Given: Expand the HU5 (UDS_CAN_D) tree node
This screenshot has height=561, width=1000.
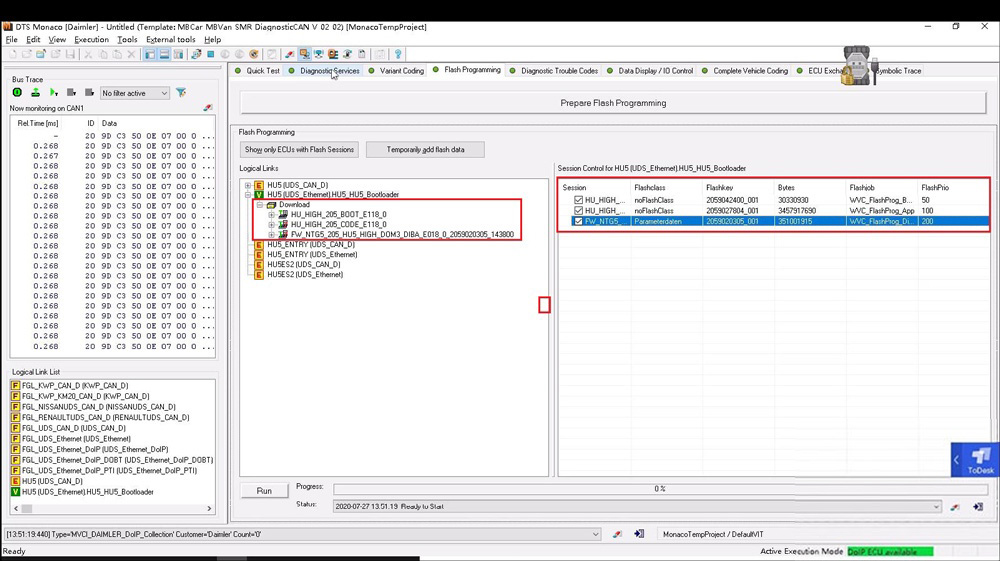Looking at the screenshot, I should [x=248, y=186].
